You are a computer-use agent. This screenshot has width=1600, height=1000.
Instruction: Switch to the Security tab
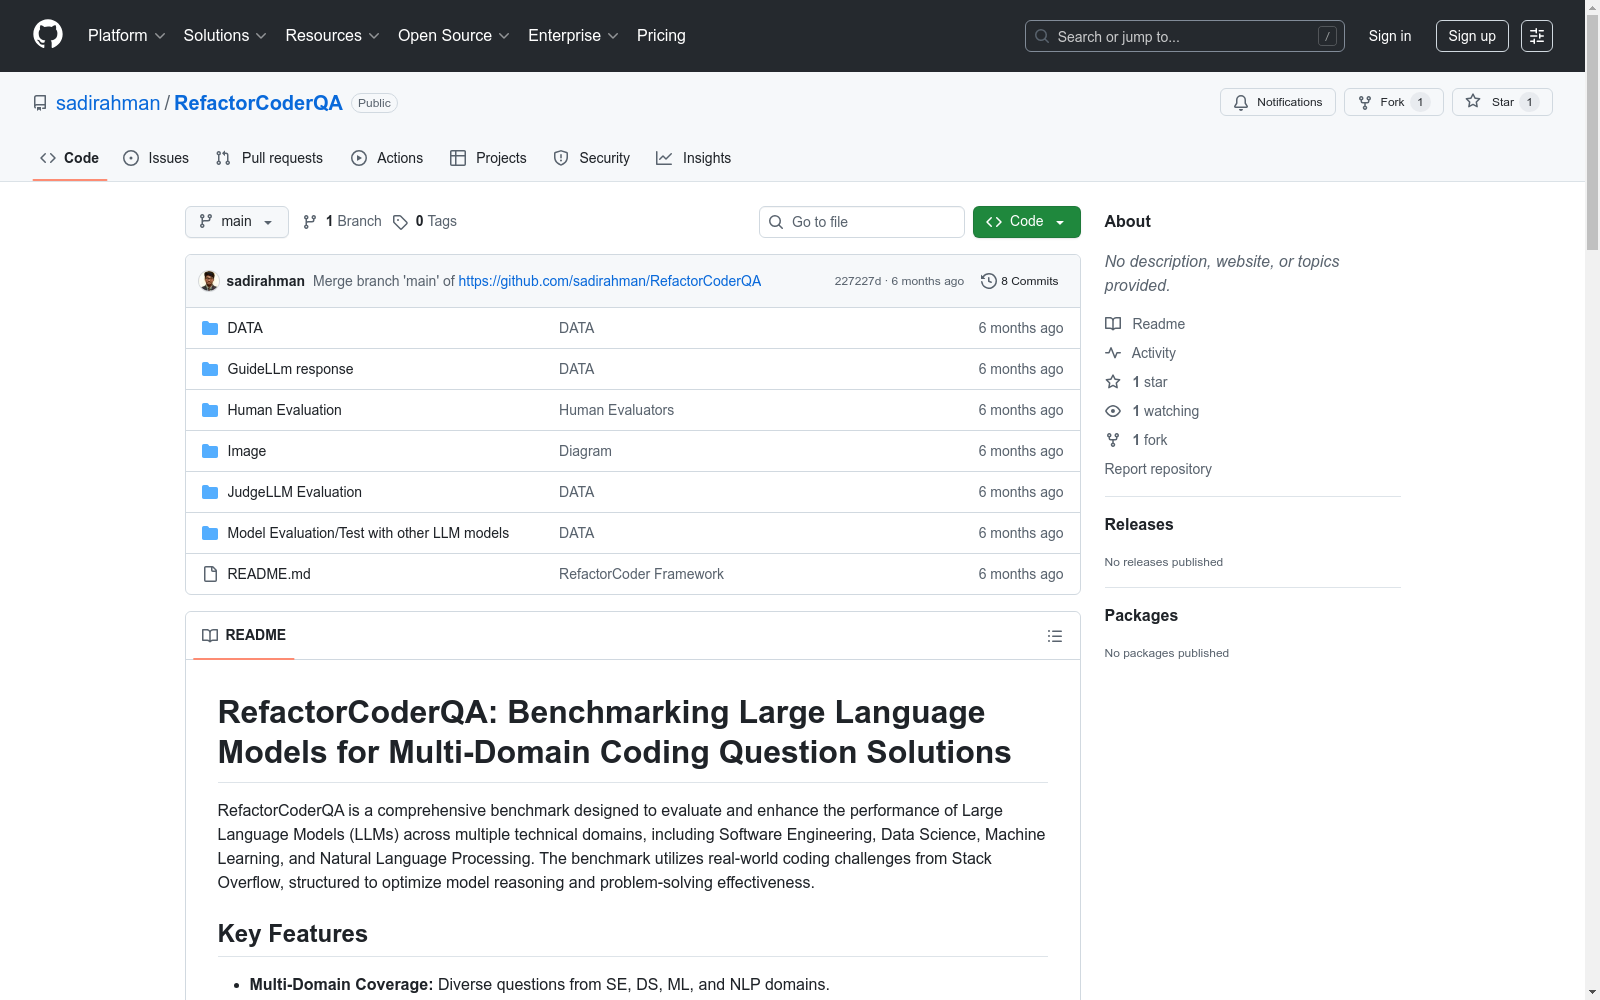tap(592, 158)
